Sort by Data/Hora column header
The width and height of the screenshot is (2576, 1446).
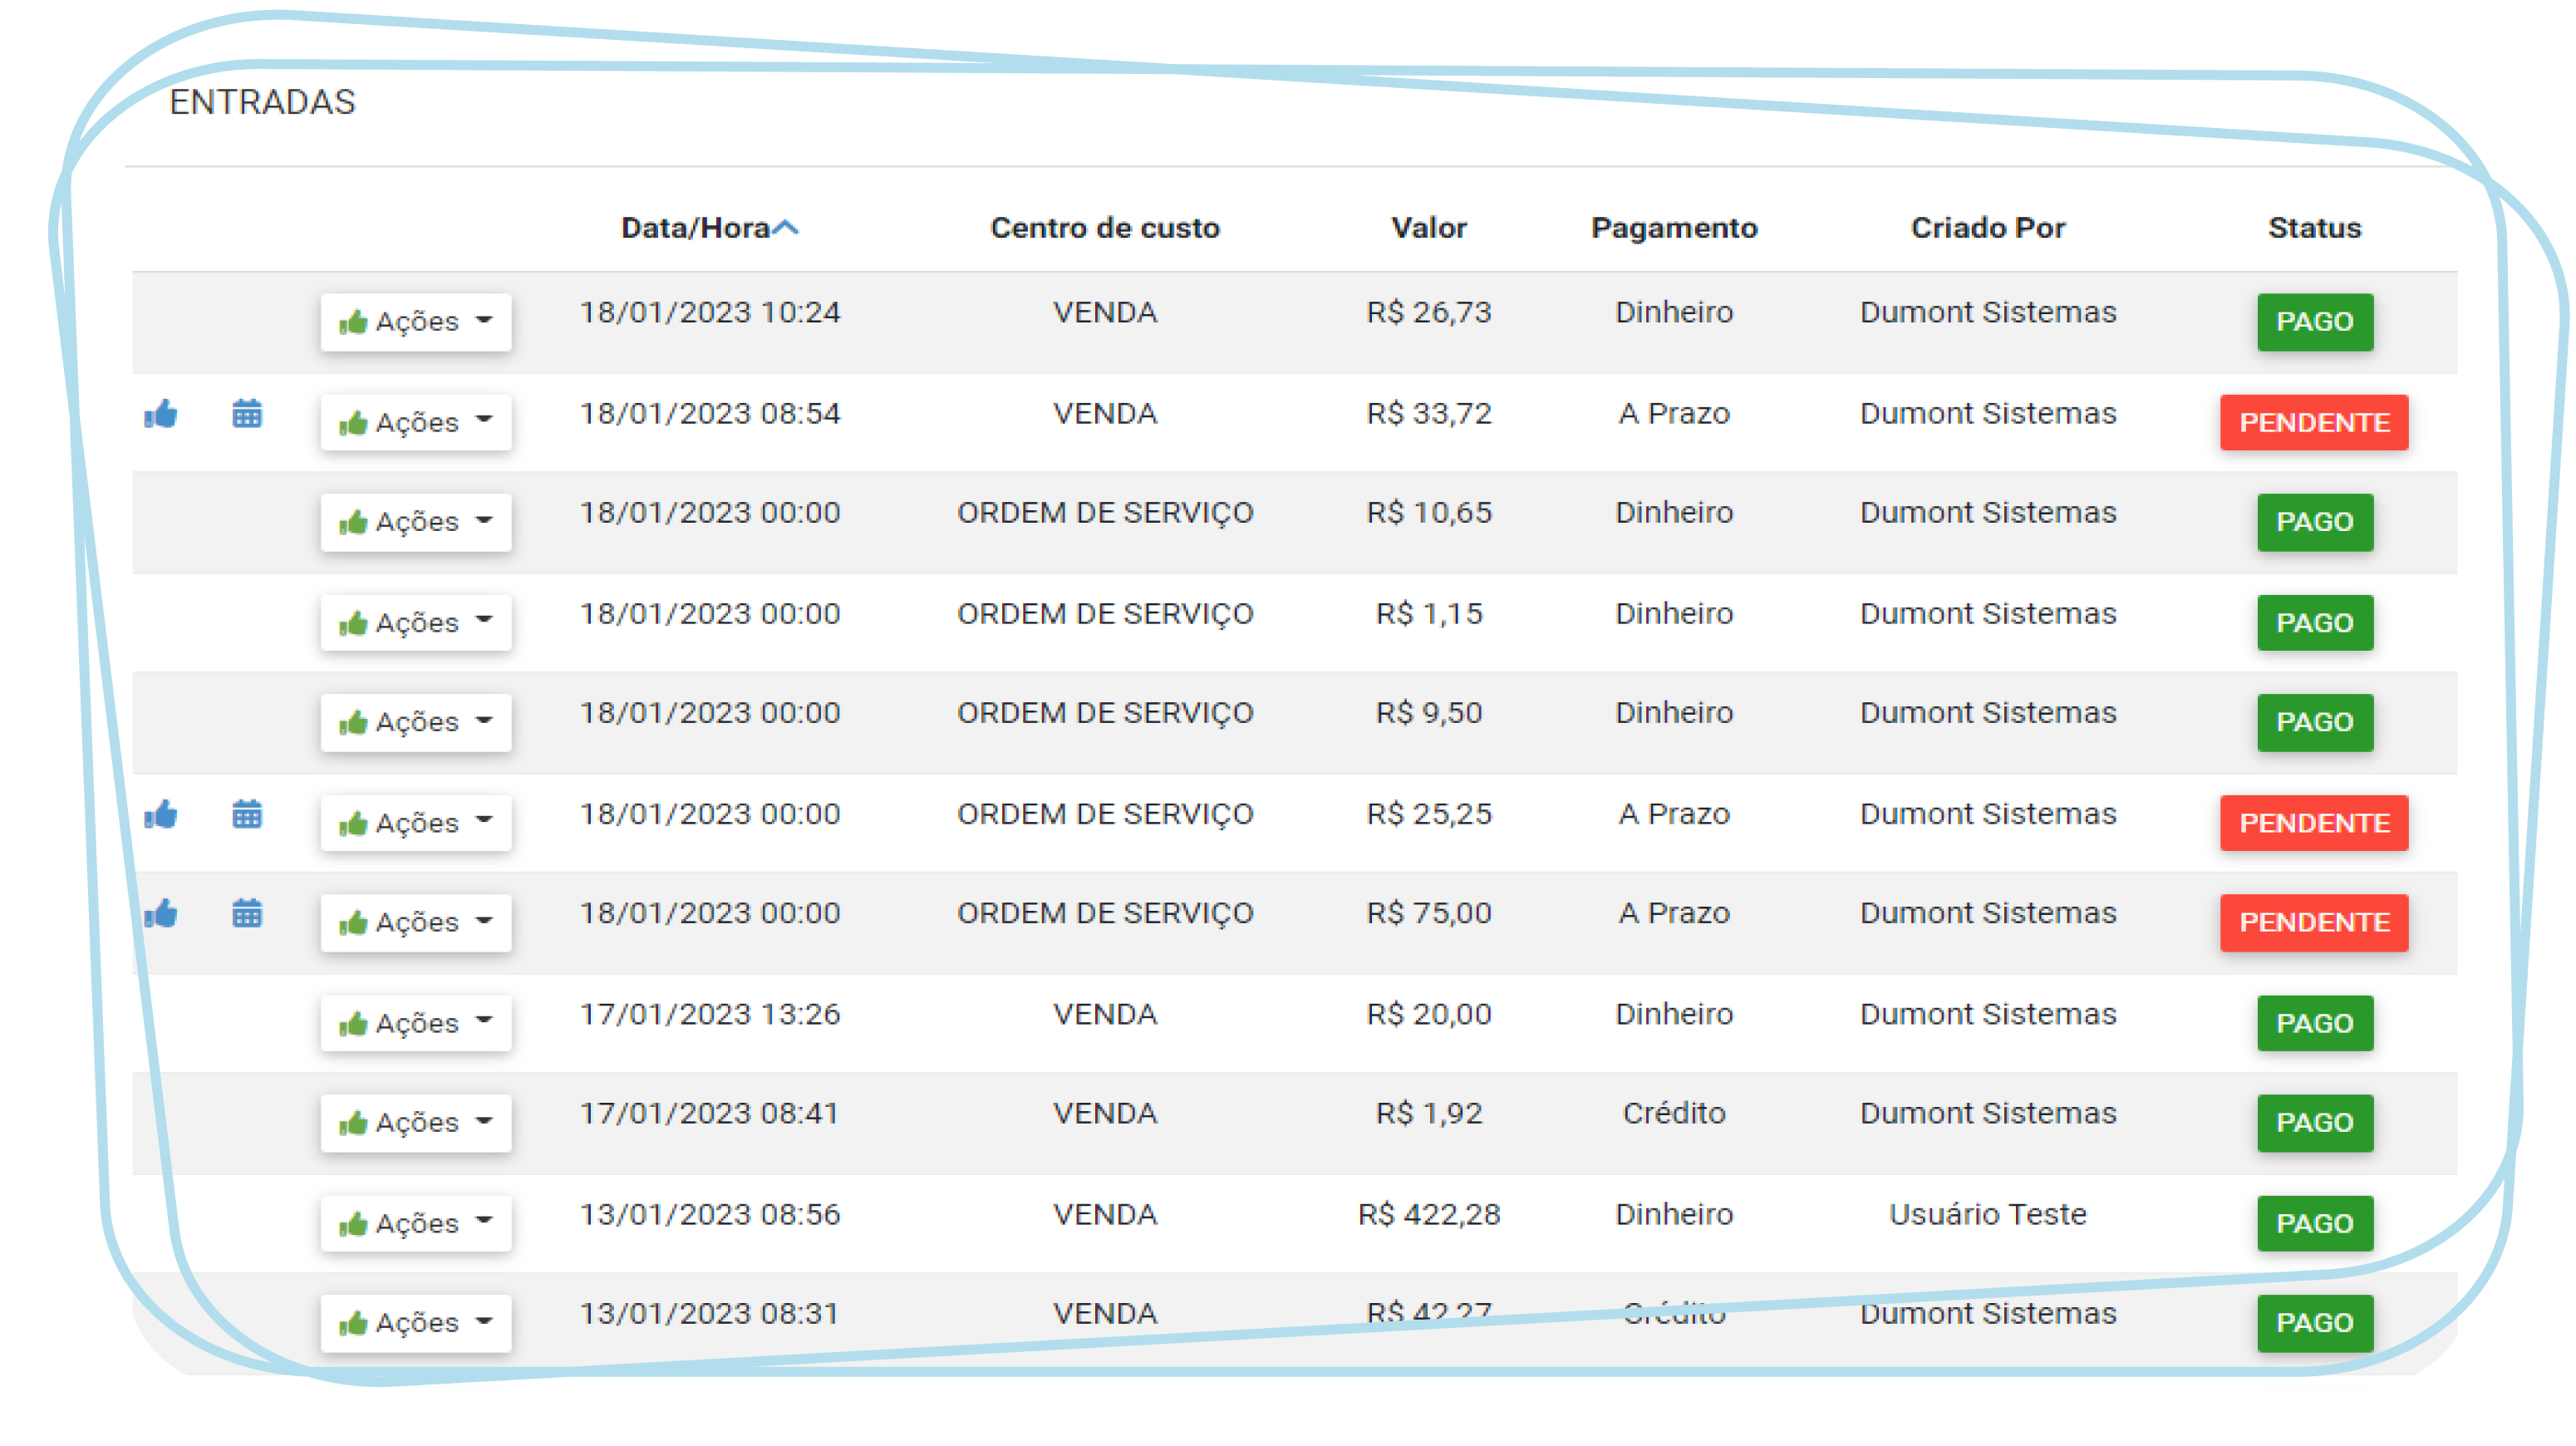tap(709, 228)
